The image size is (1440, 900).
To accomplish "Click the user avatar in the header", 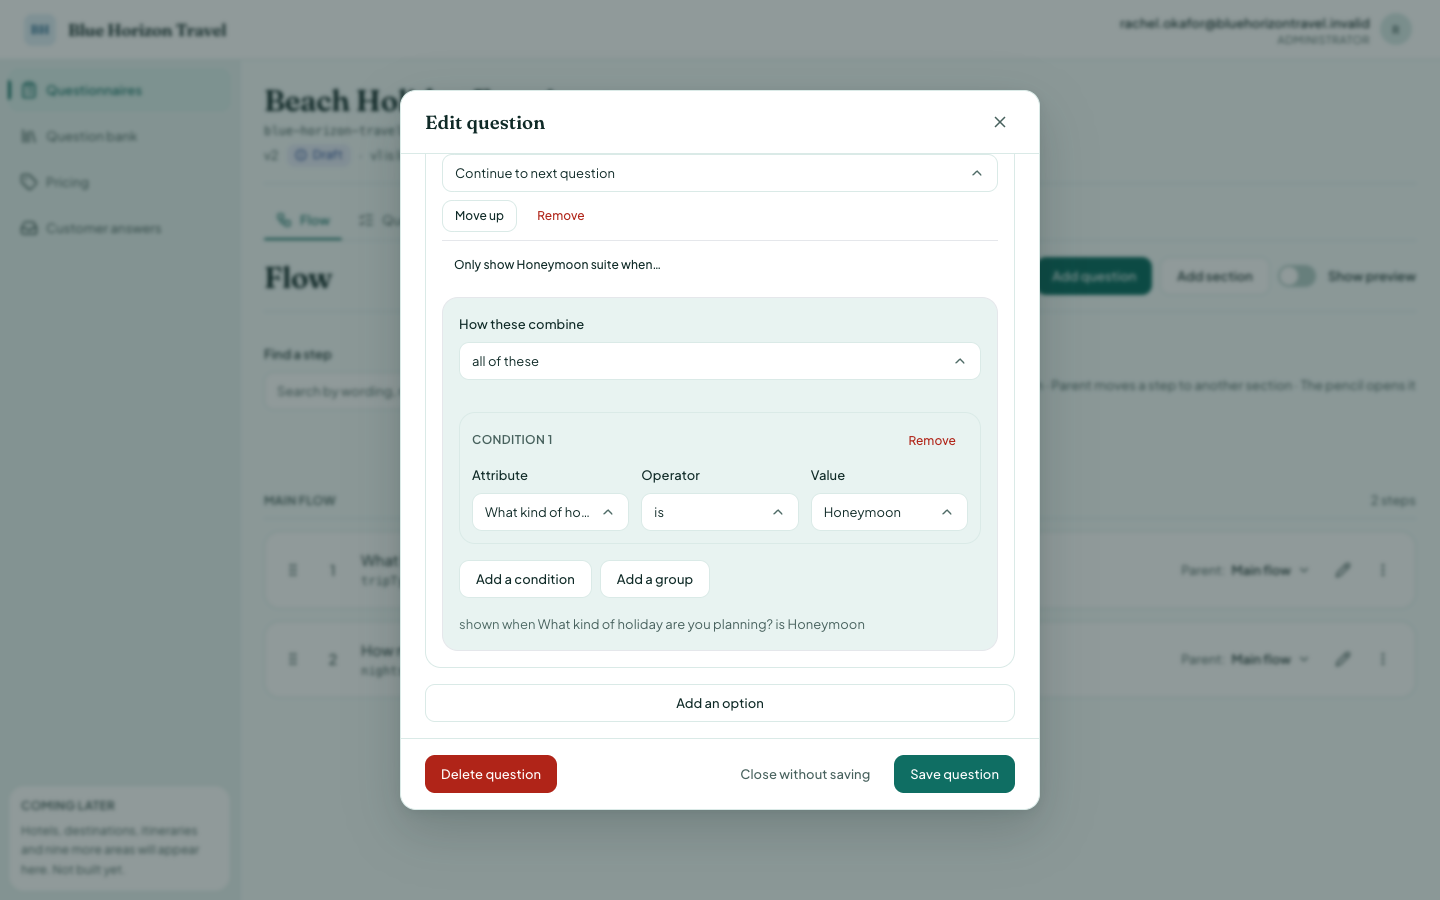I will coord(1396,29).
